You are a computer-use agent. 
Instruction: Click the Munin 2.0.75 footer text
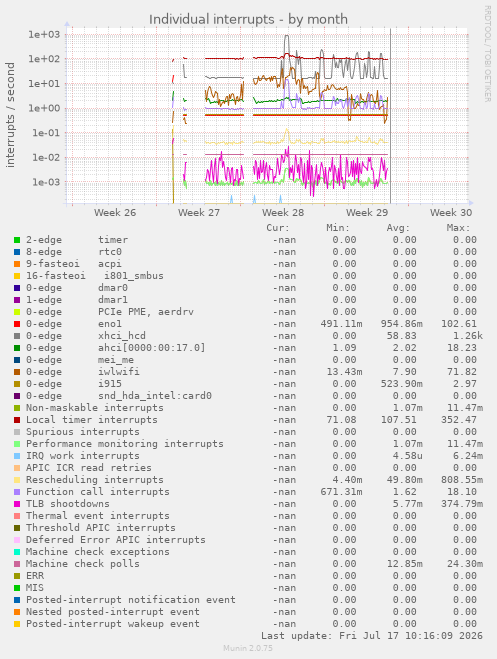coord(248,648)
